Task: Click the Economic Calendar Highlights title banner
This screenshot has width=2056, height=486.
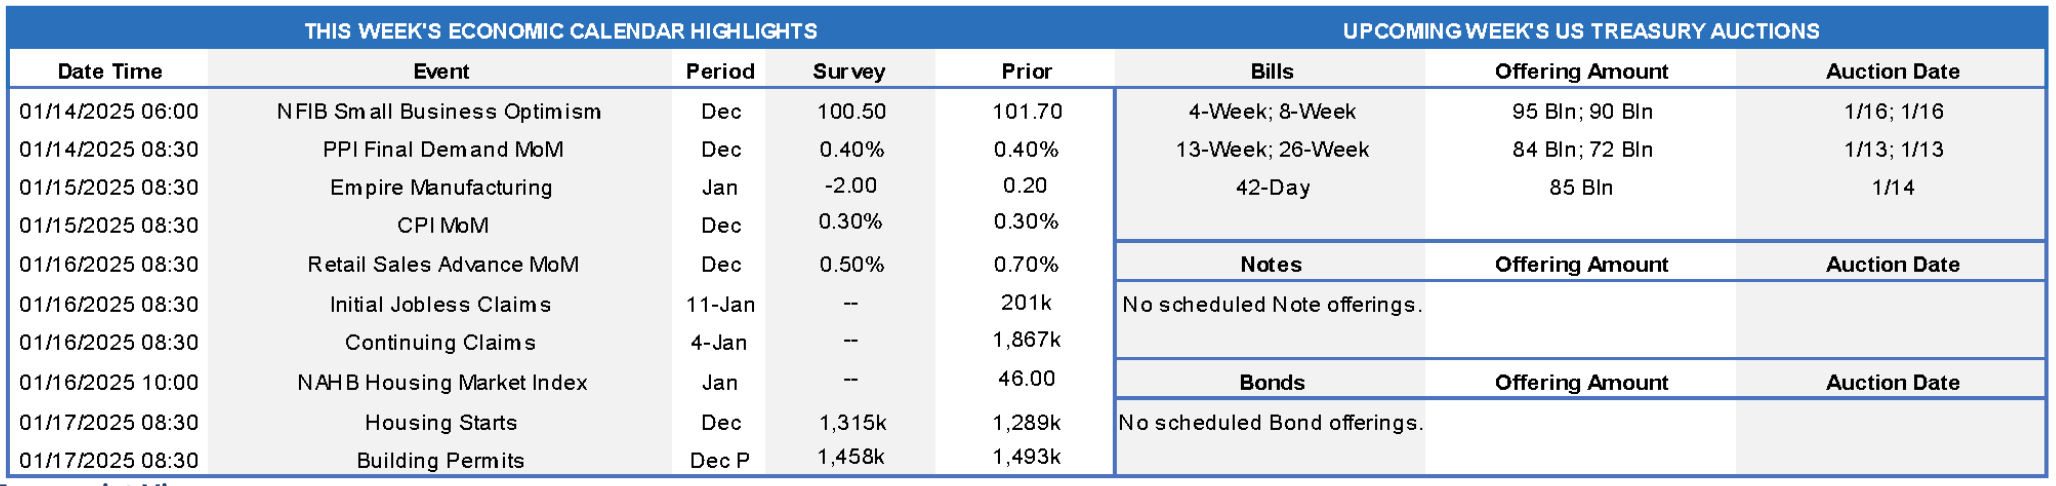Action: [560, 31]
